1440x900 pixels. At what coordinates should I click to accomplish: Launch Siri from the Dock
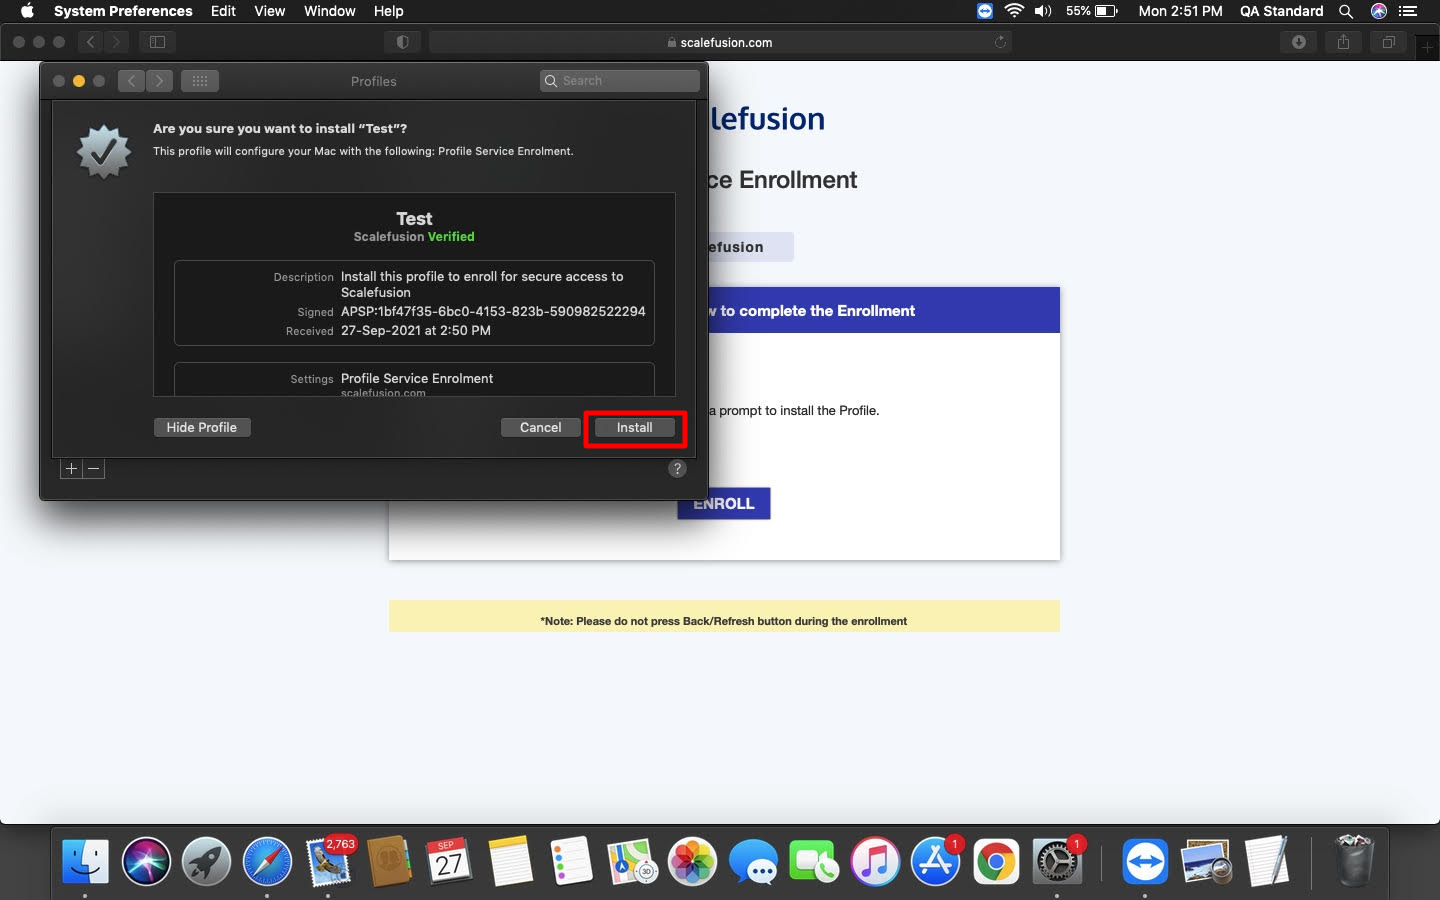146,861
